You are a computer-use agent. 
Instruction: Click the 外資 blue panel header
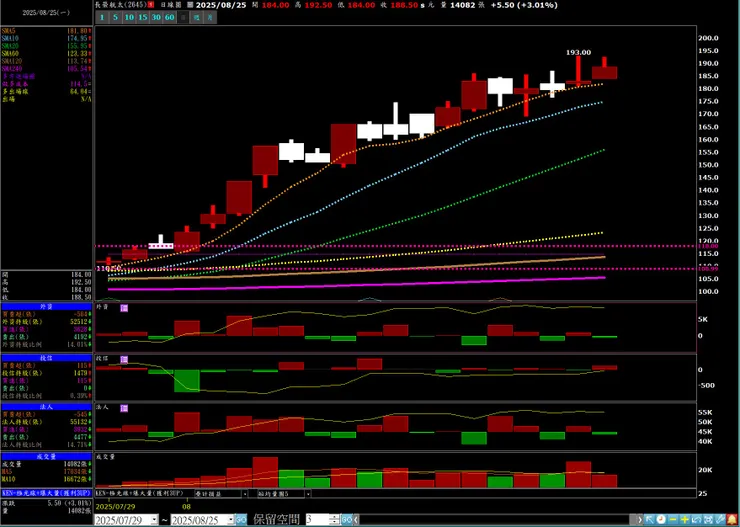point(46,306)
